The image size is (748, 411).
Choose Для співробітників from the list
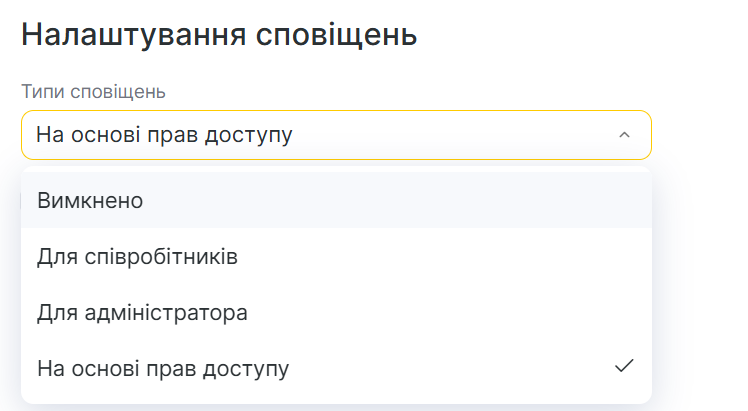pos(137,256)
